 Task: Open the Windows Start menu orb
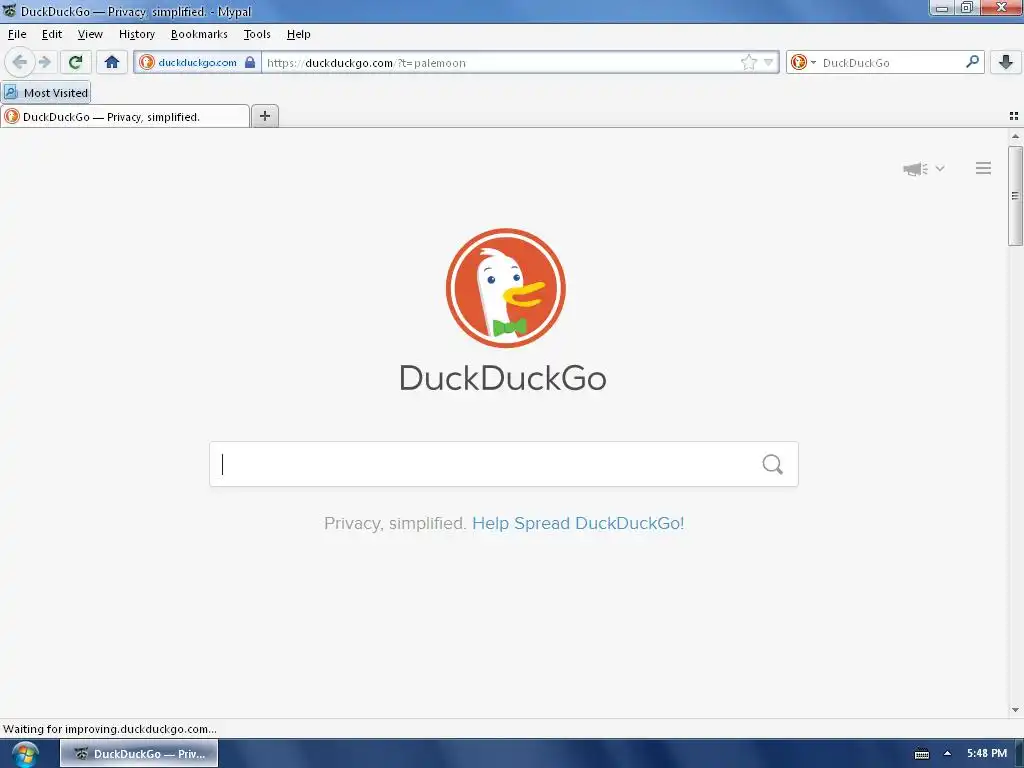(25, 754)
